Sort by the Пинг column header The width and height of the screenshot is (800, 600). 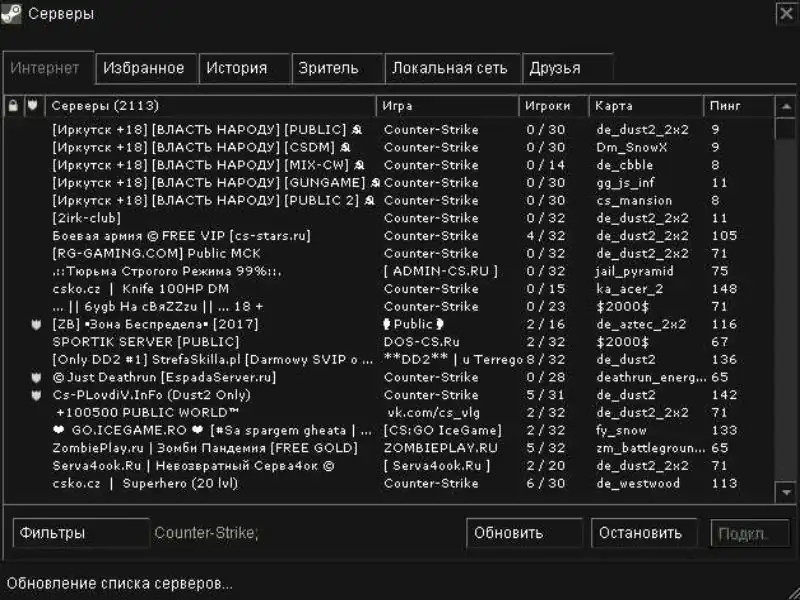(x=739, y=106)
